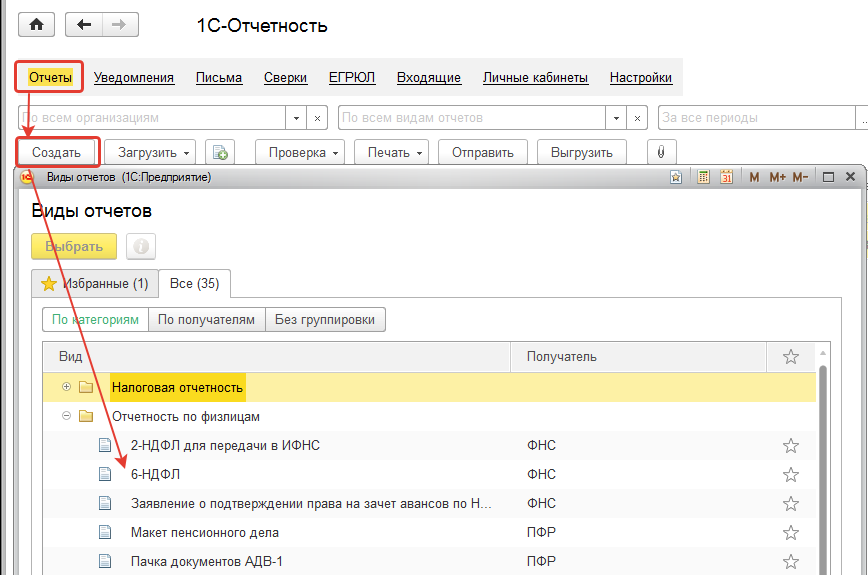This screenshot has height=575, width=868.
Task: Favorite the 2-НДФЛ report star
Action: click(x=790, y=446)
